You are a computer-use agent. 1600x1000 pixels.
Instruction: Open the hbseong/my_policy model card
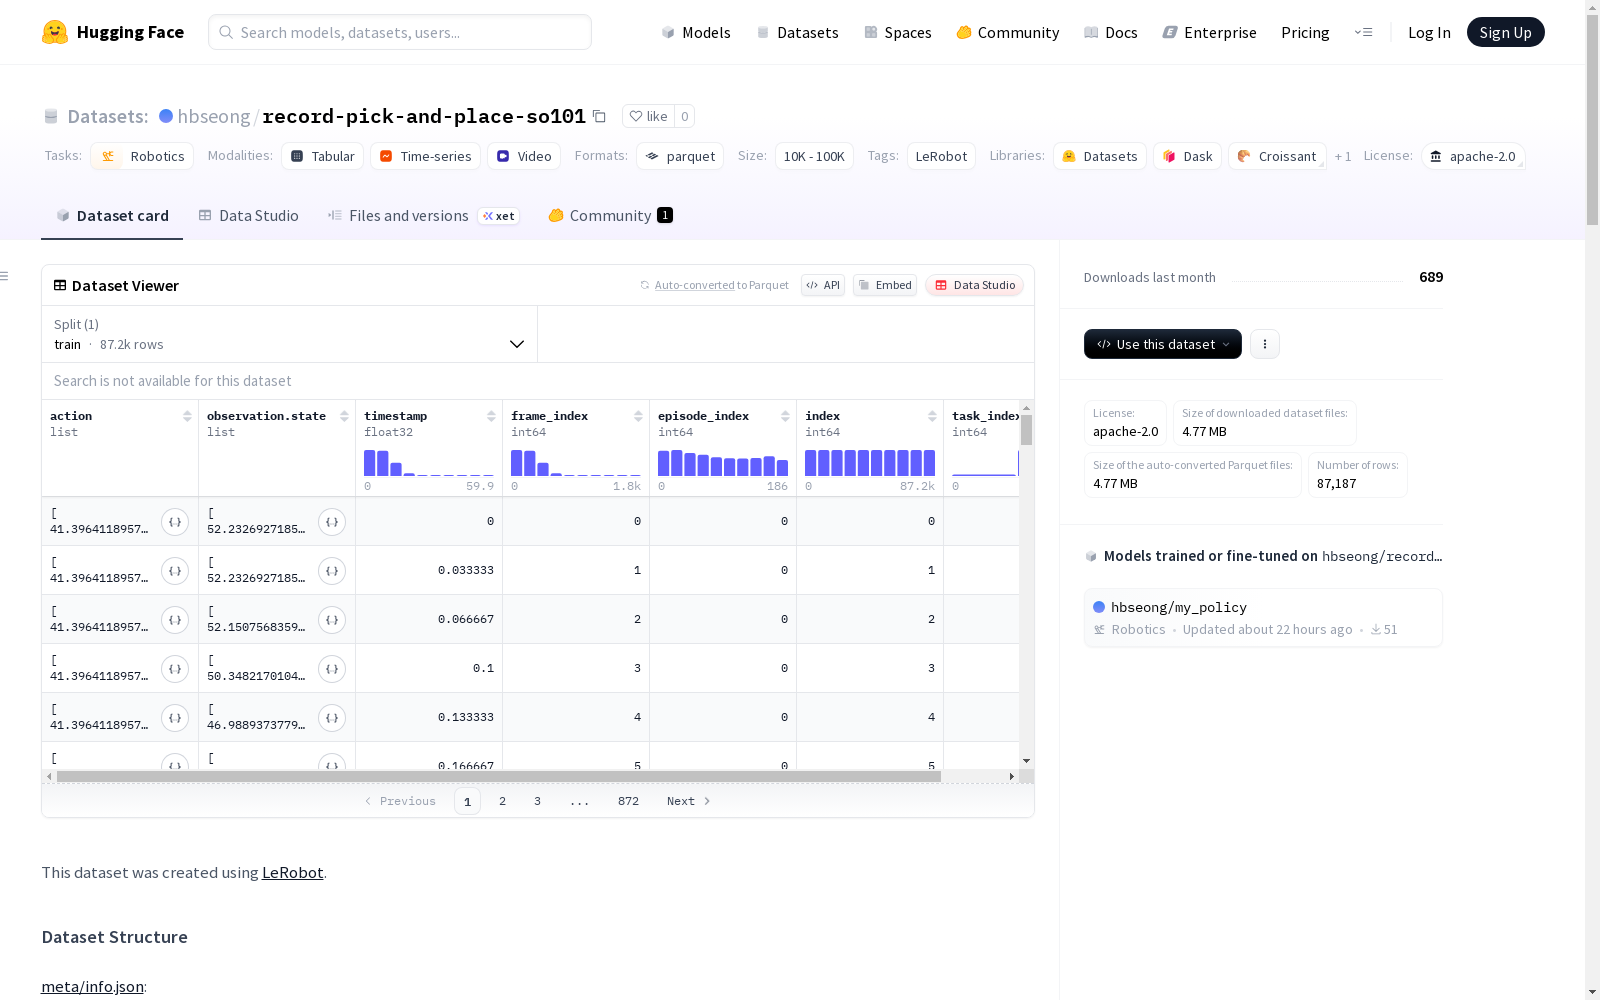[x=1263, y=617]
